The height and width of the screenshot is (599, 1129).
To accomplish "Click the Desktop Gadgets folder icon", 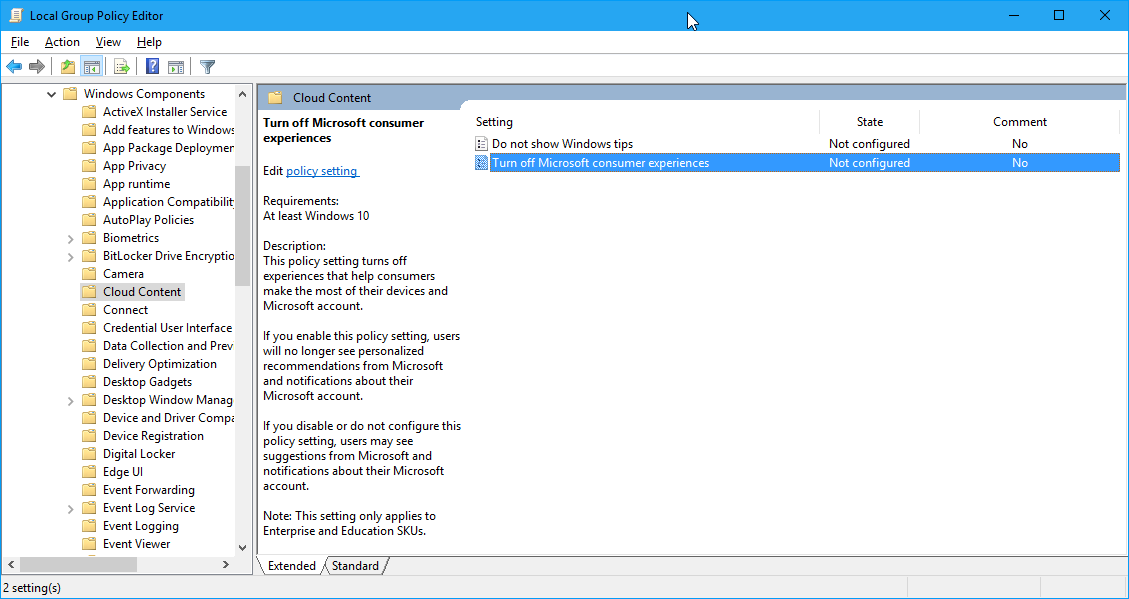I will [x=89, y=382].
